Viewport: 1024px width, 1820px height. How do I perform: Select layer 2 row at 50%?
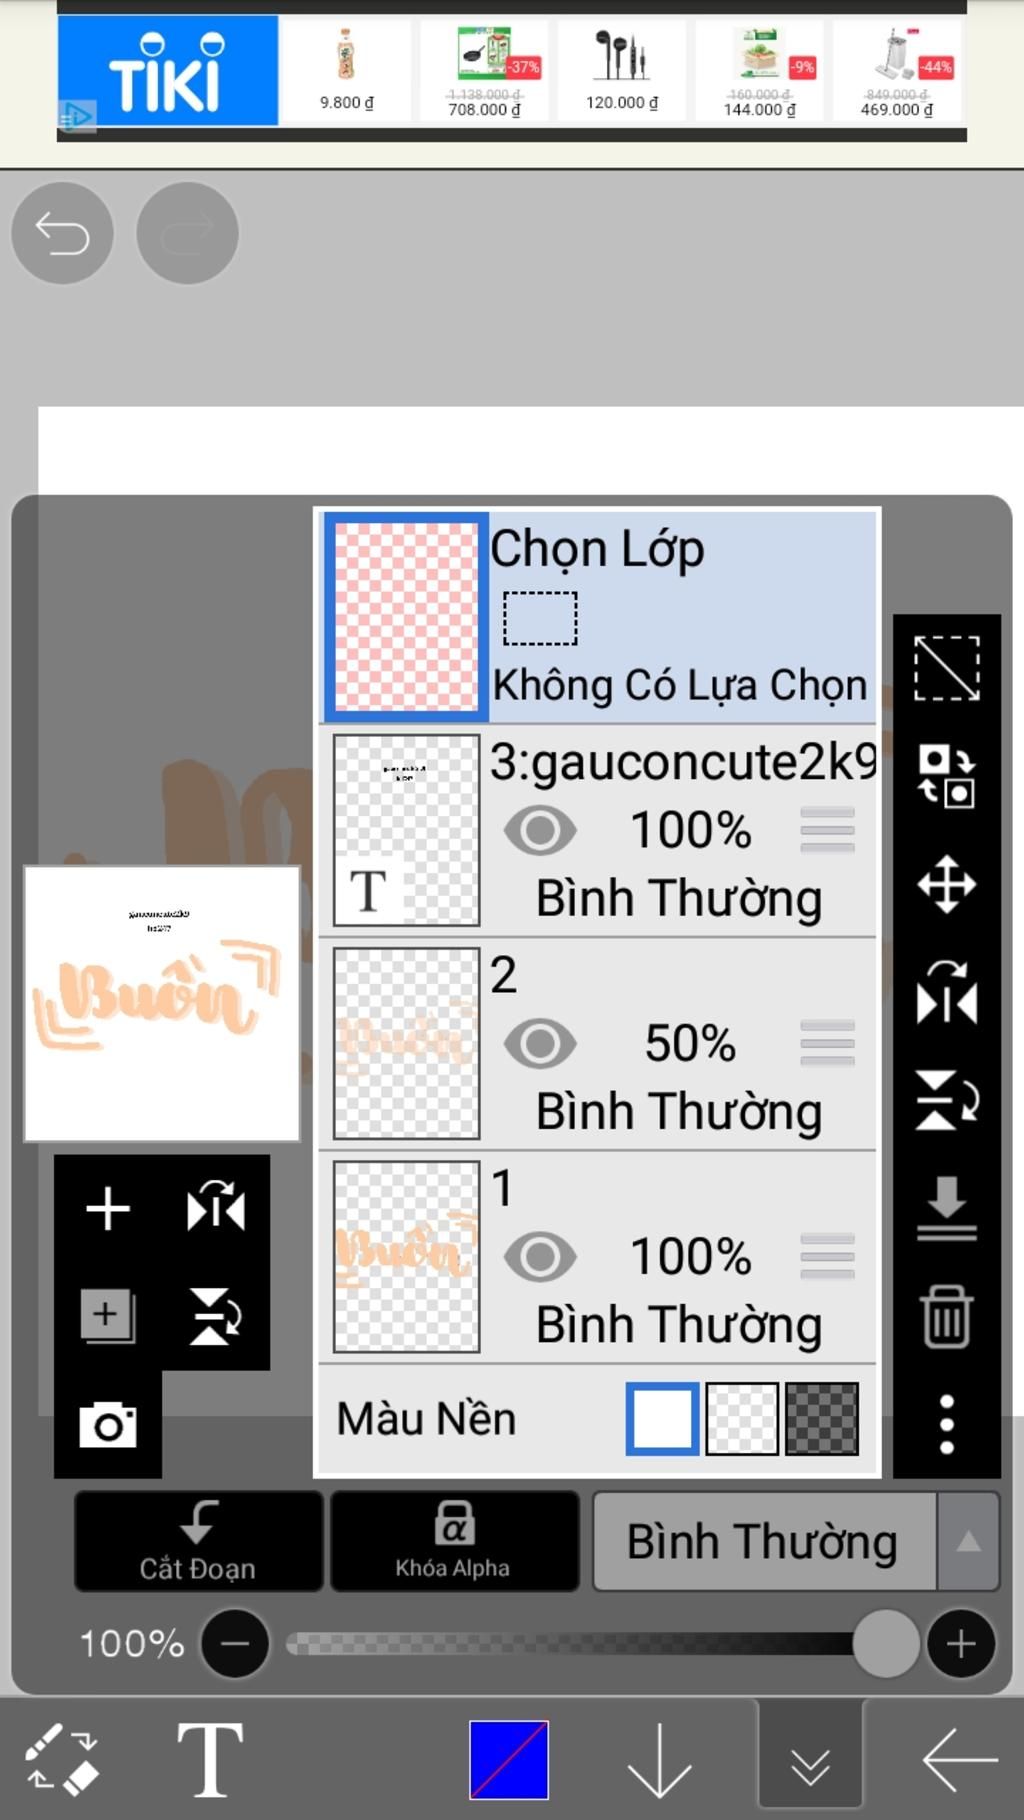[x=598, y=1044]
